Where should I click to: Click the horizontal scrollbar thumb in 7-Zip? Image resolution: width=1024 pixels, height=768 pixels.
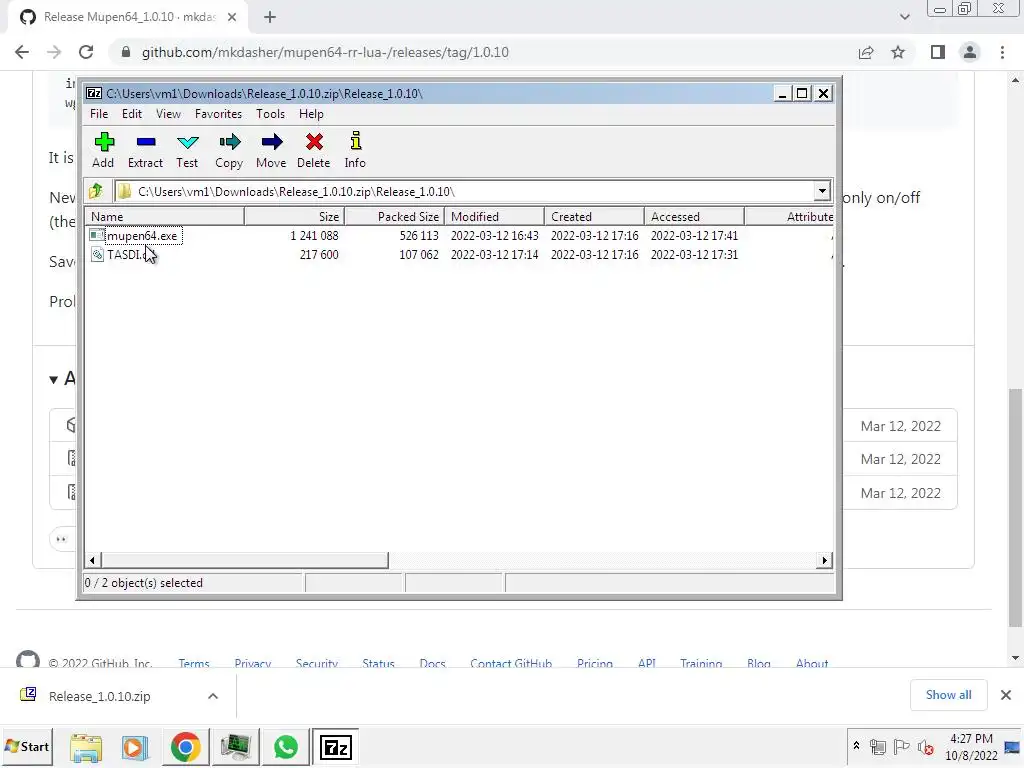(x=244, y=560)
